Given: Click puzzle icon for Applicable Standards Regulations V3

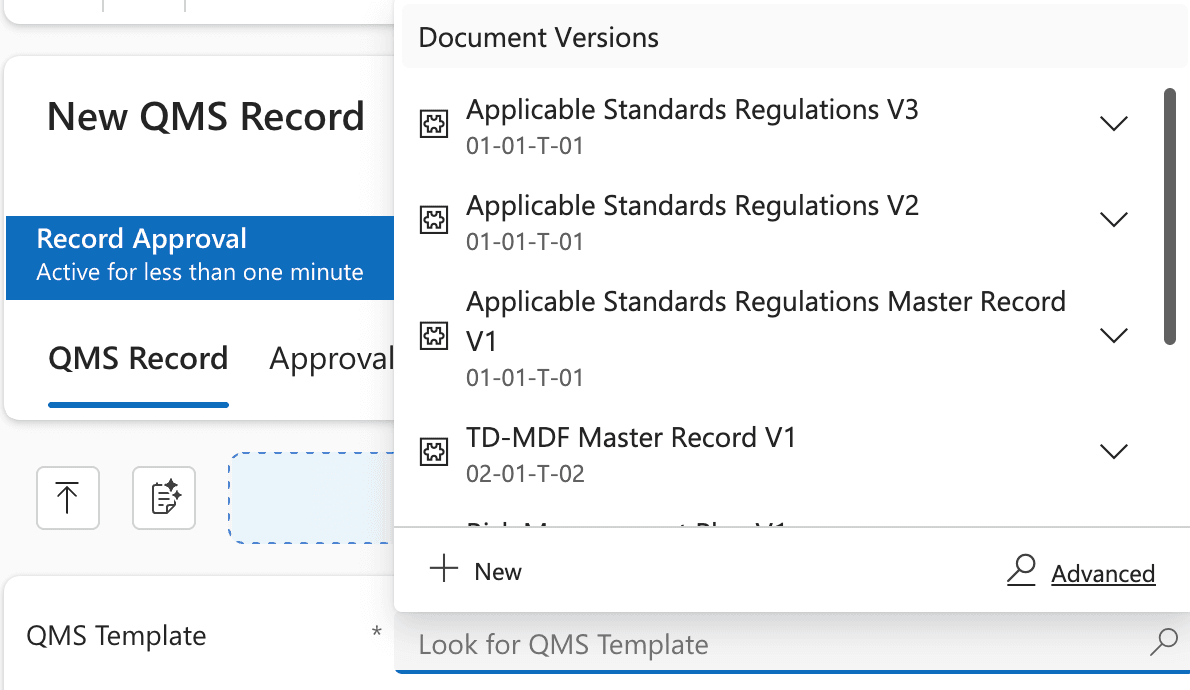Looking at the screenshot, I should click(434, 123).
